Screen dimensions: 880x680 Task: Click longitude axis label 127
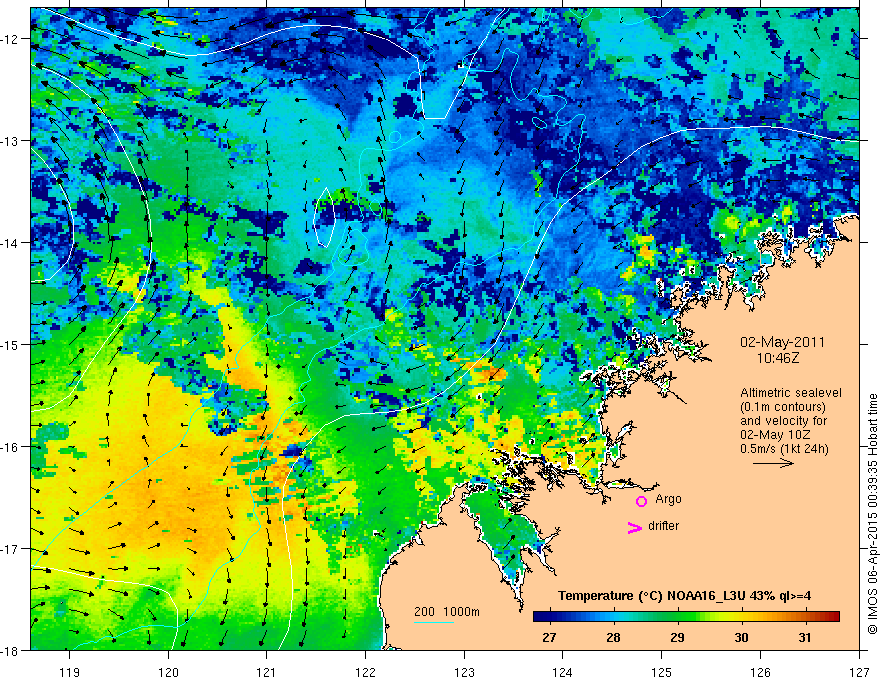[859, 673]
